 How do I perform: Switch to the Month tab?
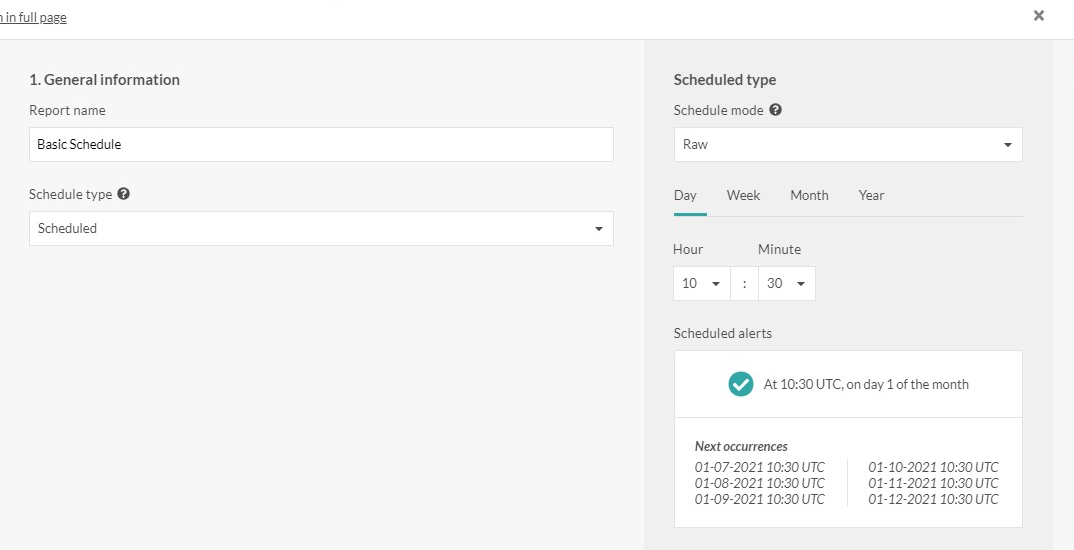[x=810, y=195]
